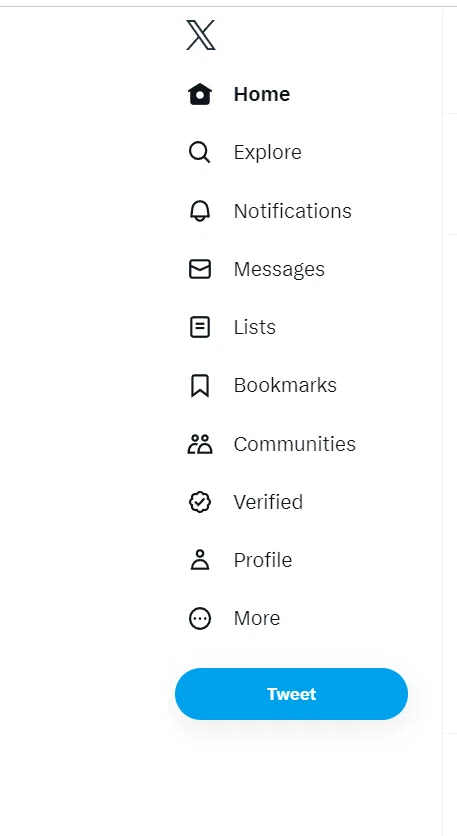Click the Home house icon
Image resolution: width=457 pixels, height=836 pixels.
[x=200, y=94]
